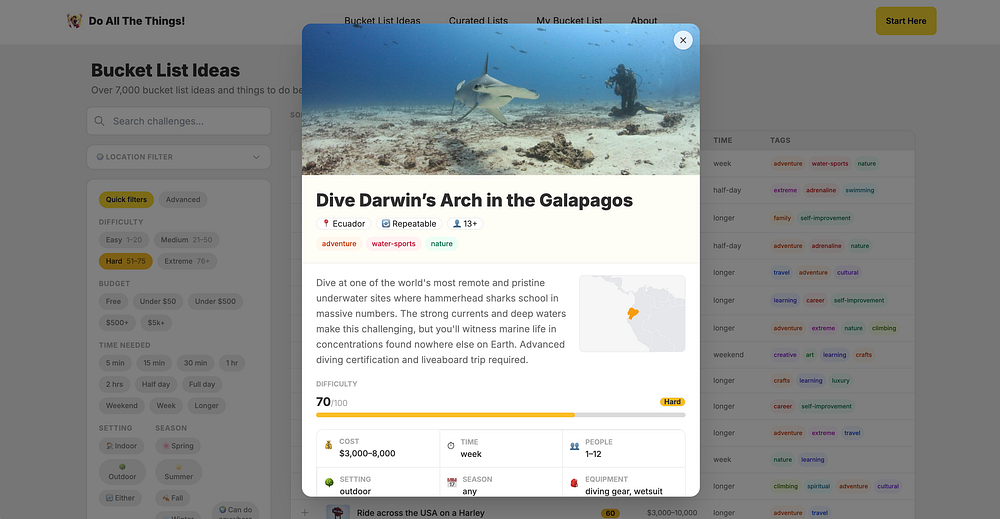The height and width of the screenshot is (519, 1000).
Task: Toggle the $5k+ budget filter
Action: coord(156,323)
